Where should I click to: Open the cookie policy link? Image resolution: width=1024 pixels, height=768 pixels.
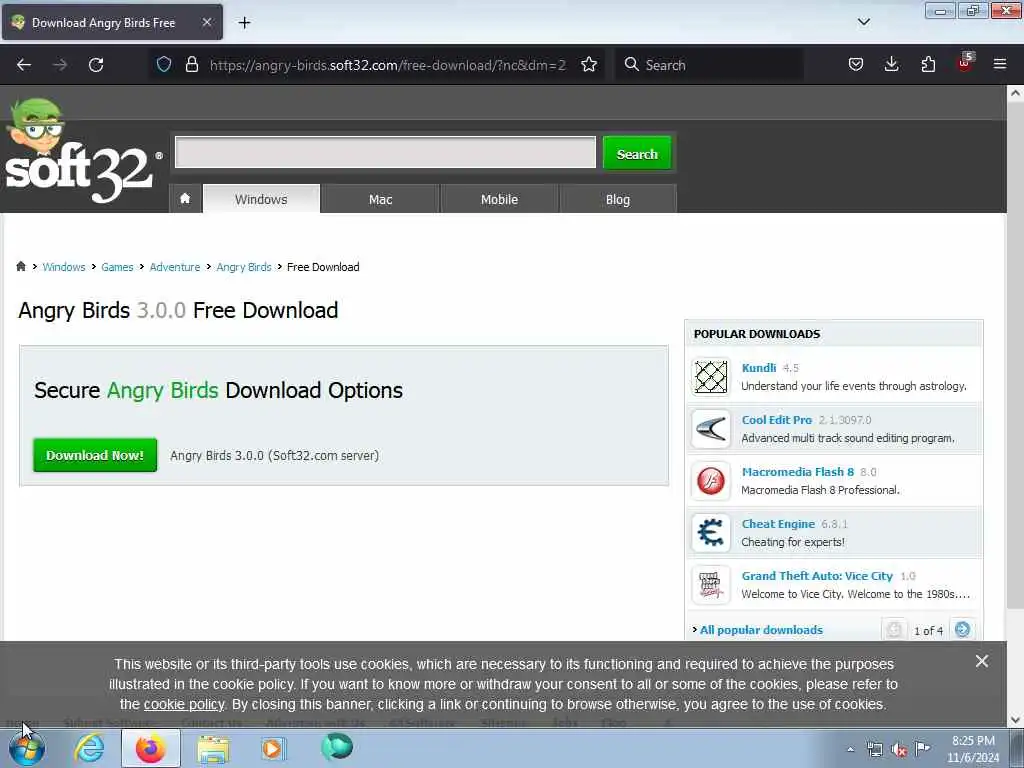(184, 705)
